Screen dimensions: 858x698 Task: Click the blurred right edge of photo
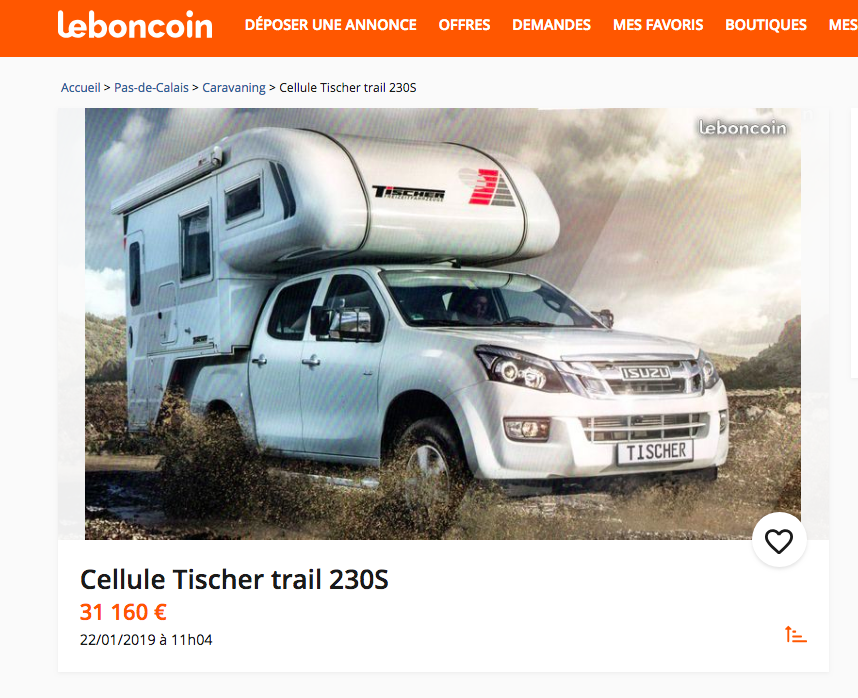815,324
